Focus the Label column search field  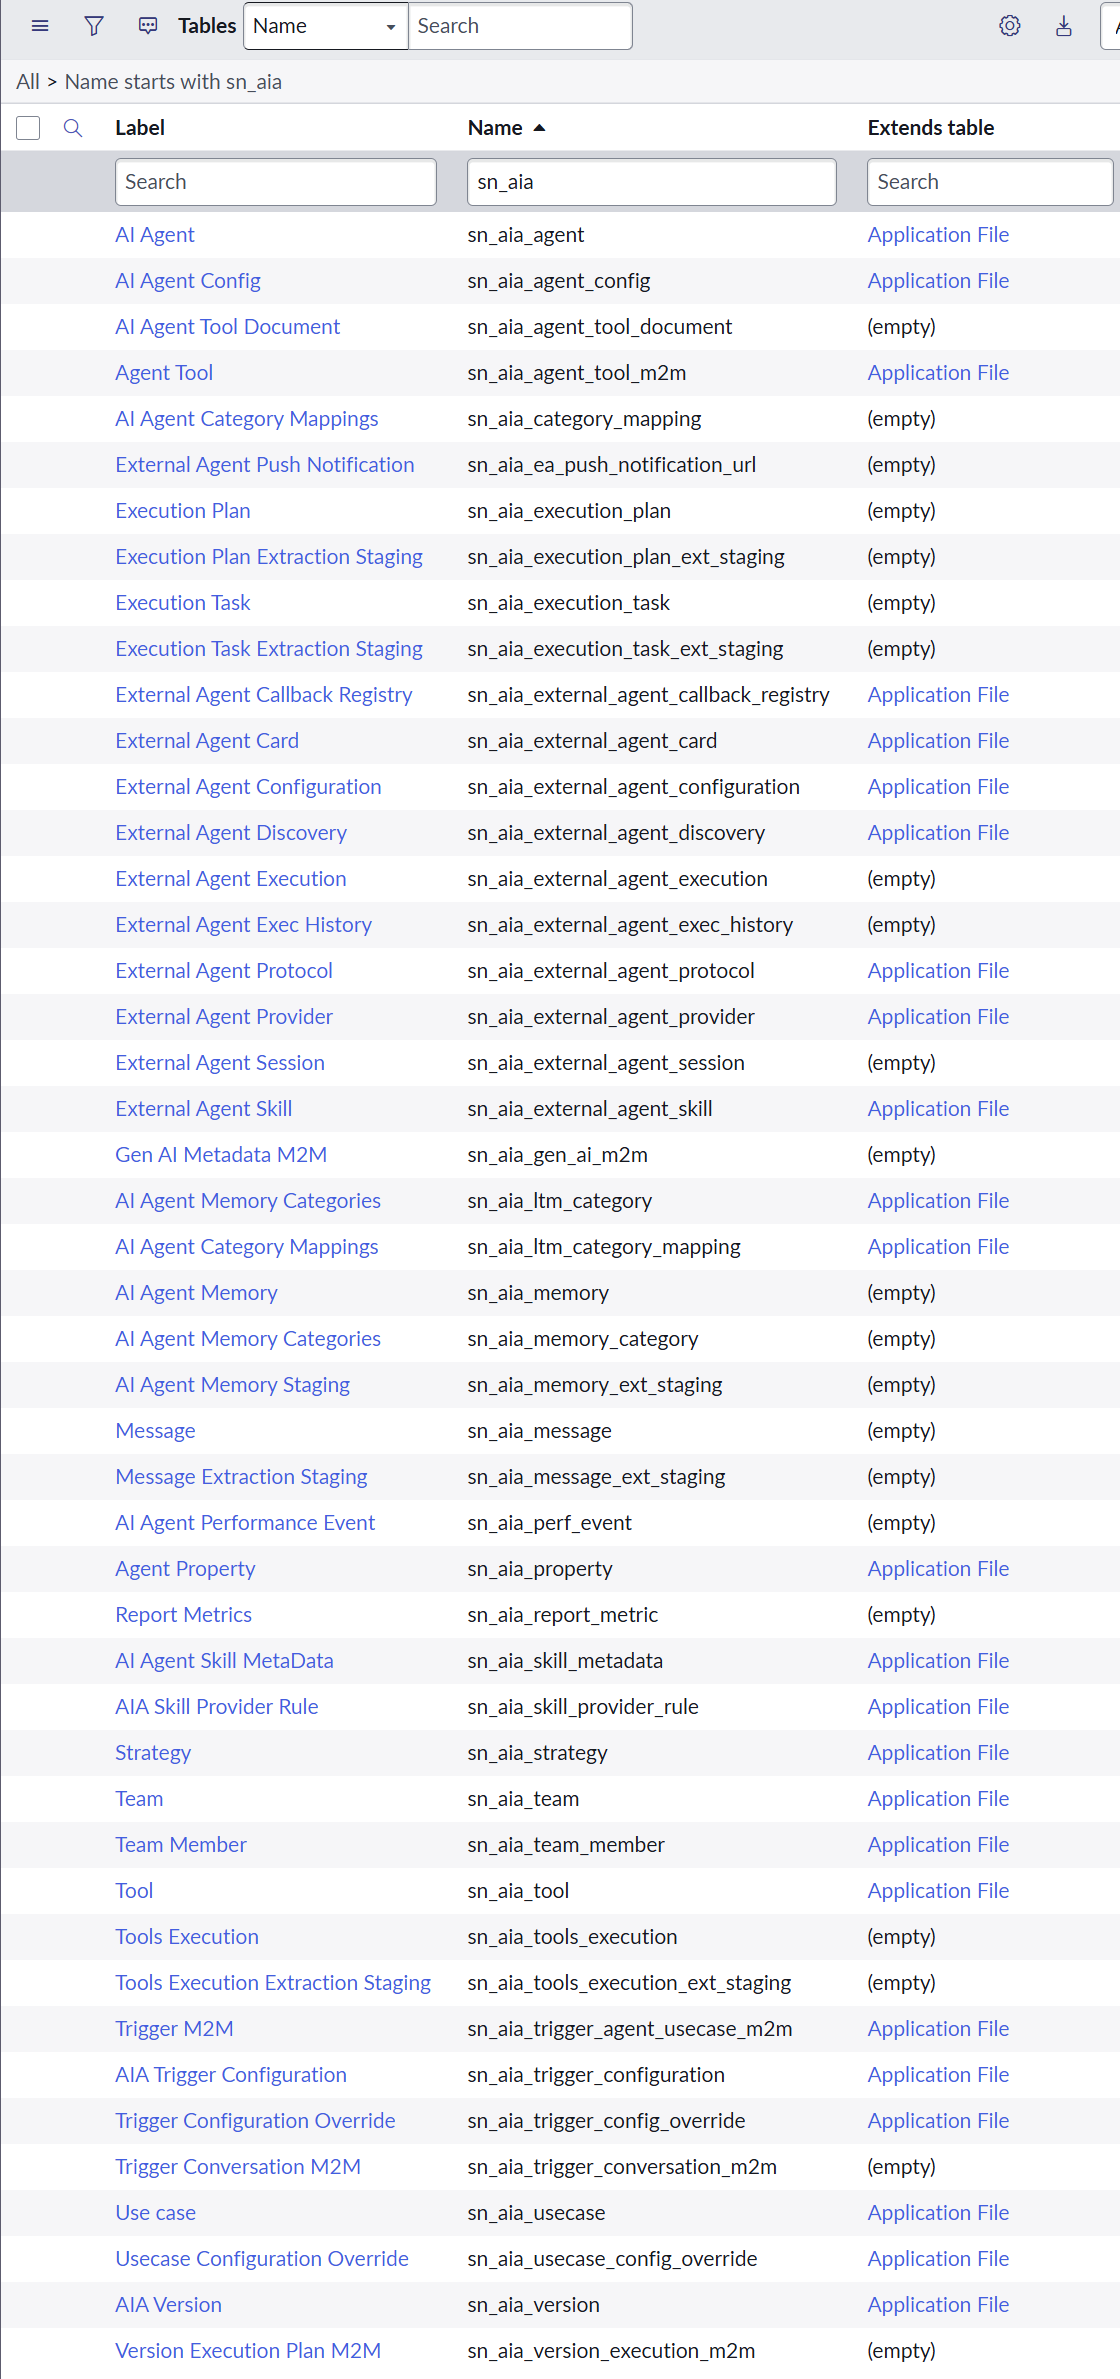pyautogui.click(x=276, y=182)
